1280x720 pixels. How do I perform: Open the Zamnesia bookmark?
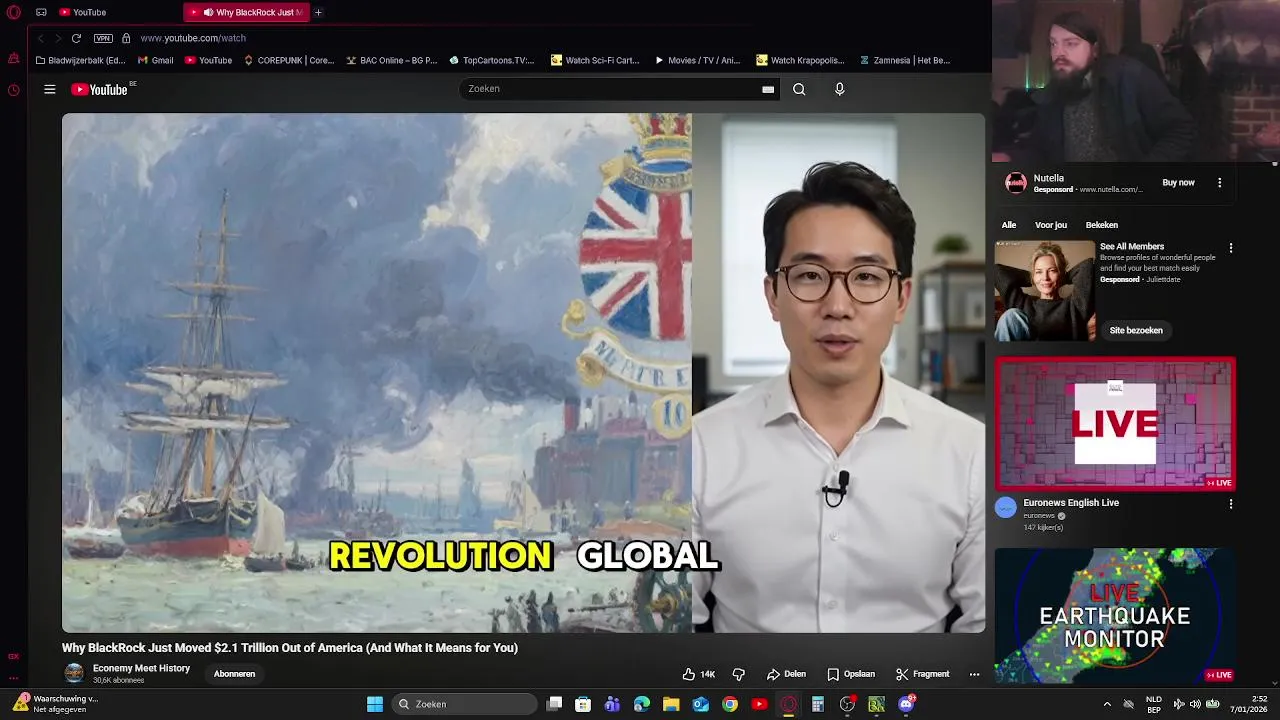tap(904, 60)
